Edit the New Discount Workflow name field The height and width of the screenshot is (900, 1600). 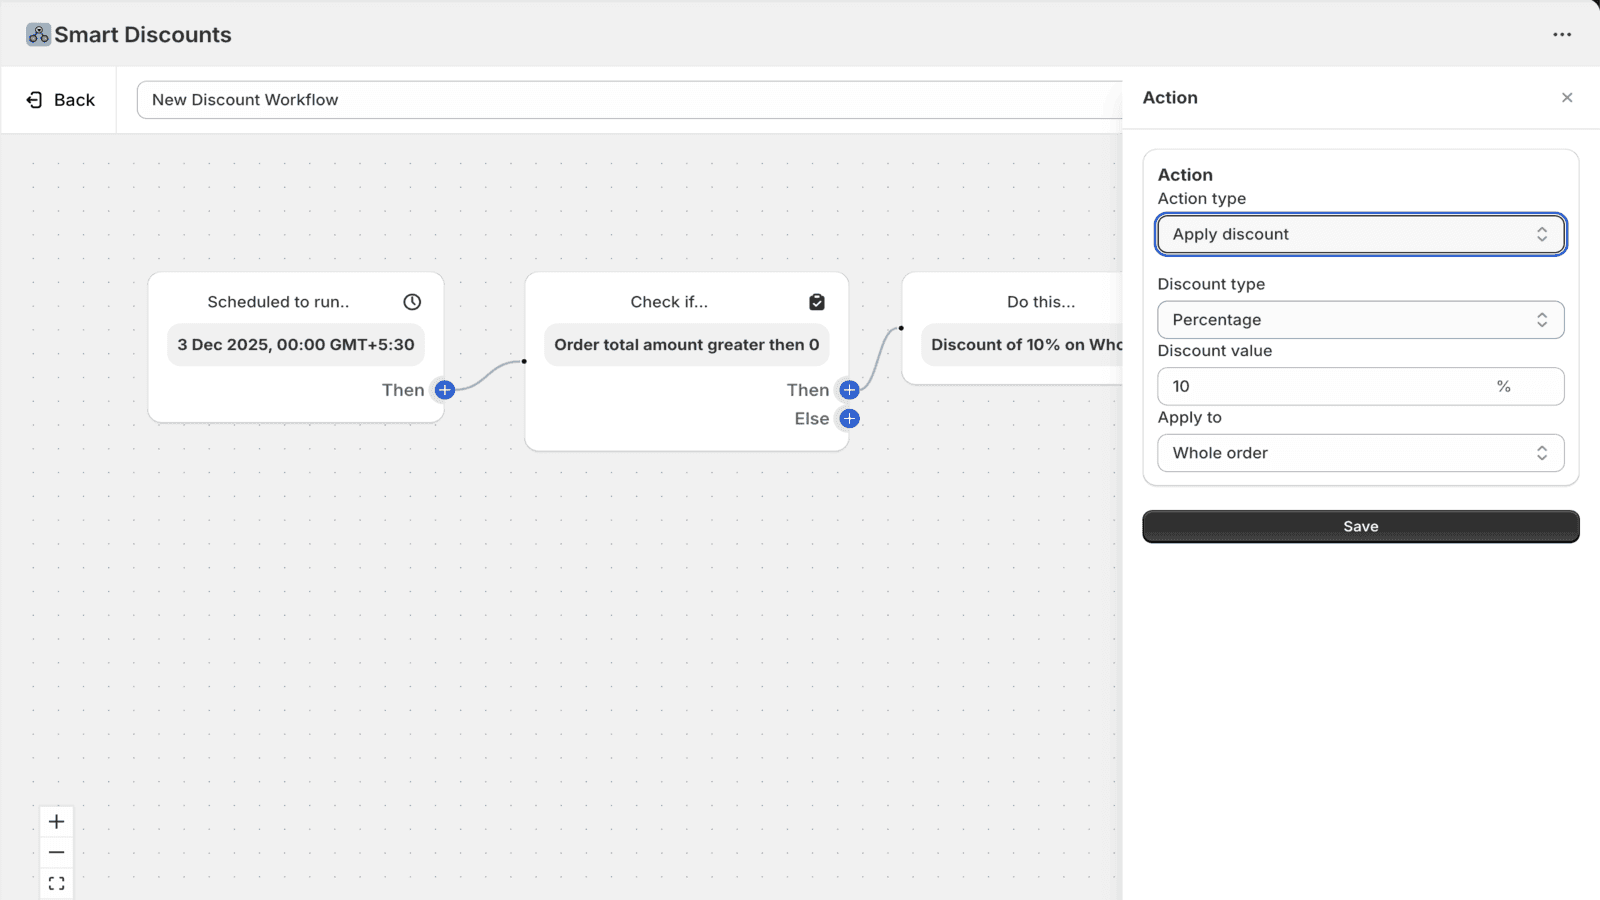click(630, 100)
